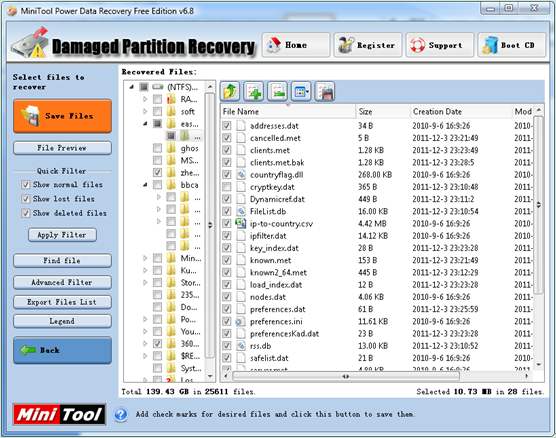This screenshot has height=438, width=556.
Task: Click the bbca folder icon in tree
Action: pyautogui.click(x=171, y=185)
